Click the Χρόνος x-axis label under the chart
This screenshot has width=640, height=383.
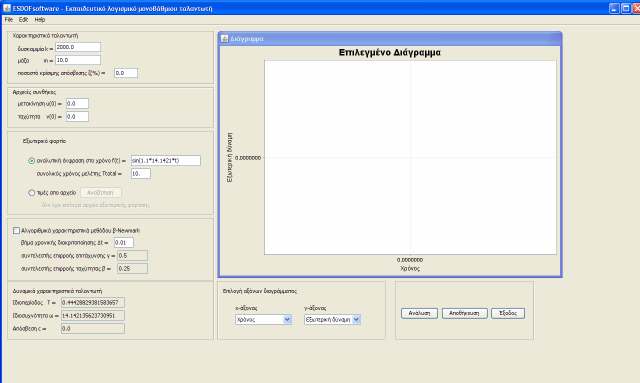[x=410, y=269]
